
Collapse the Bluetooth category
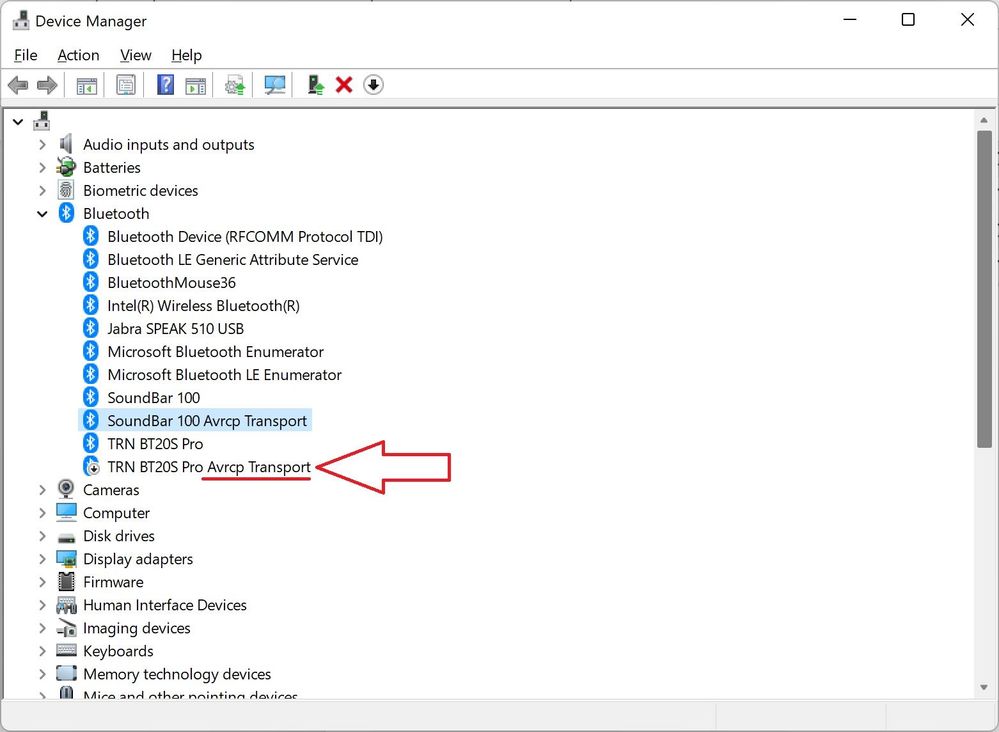point(42,214)
